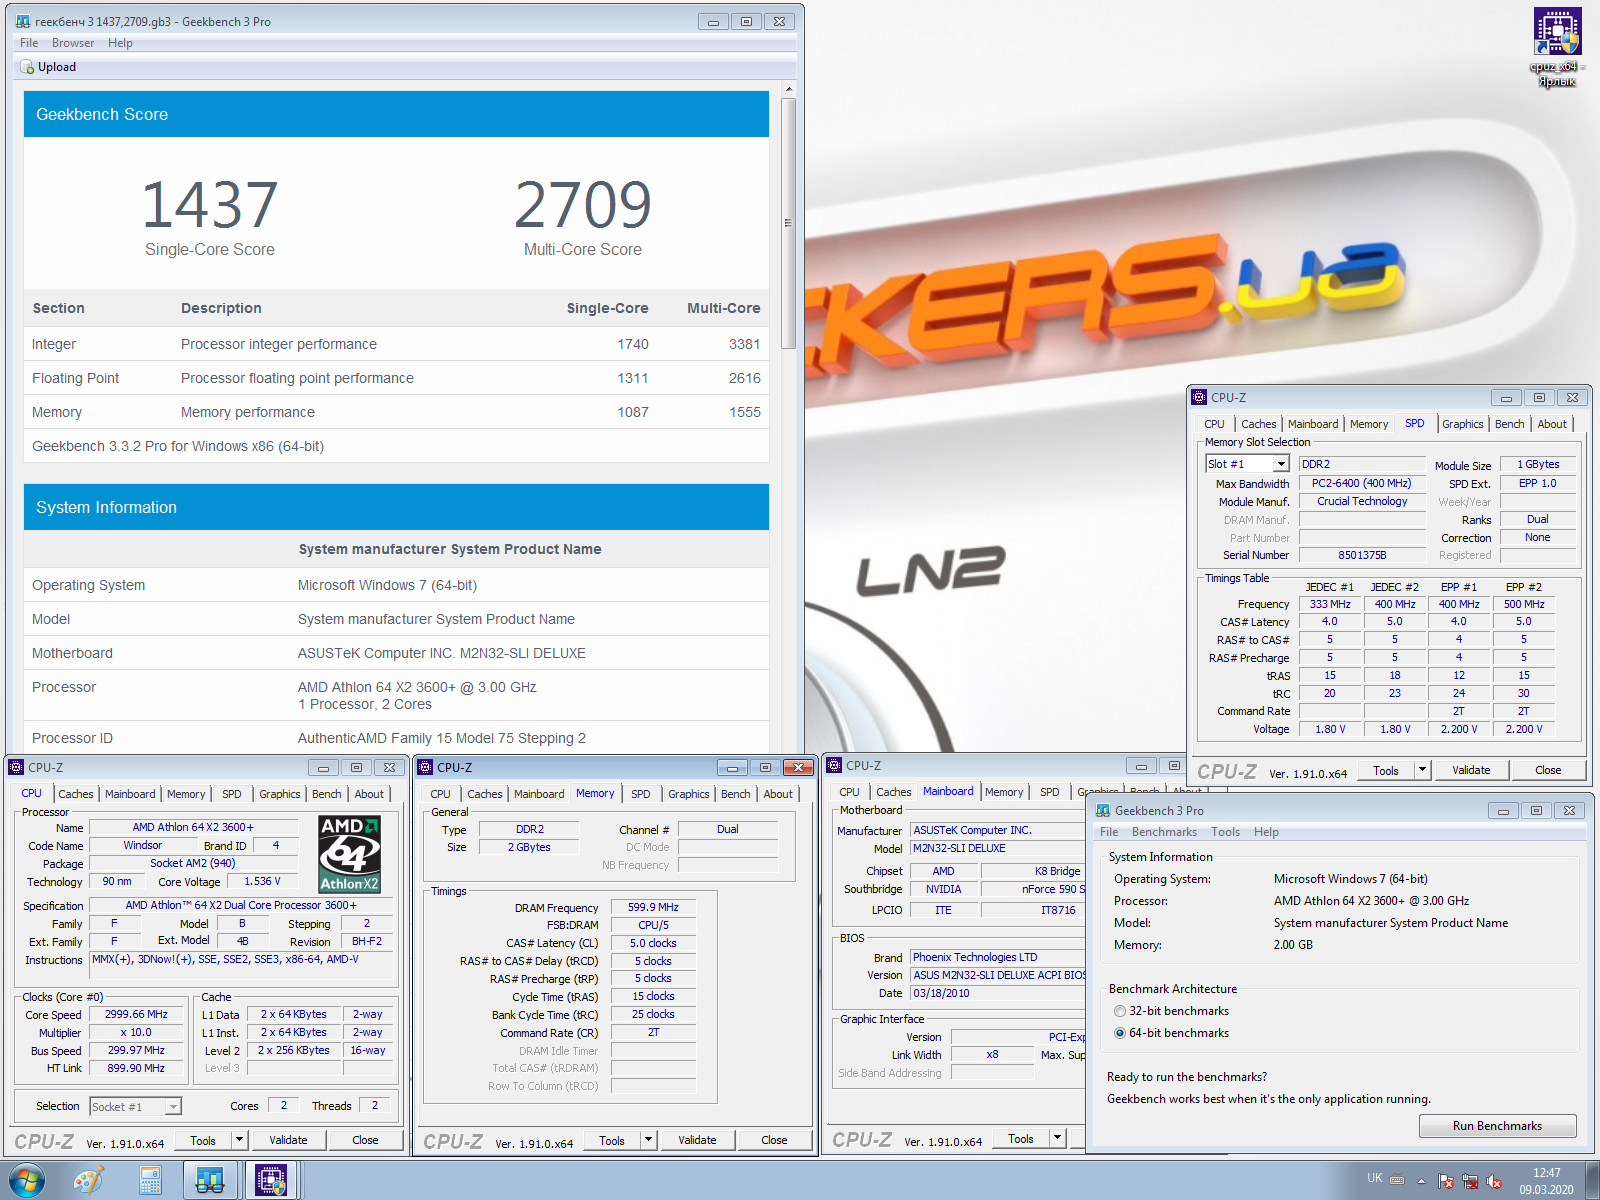The height and width of the screenshot is (1200, 1600).
Task: Click the muted volume tray icon
Action: coord(1494,1181)
